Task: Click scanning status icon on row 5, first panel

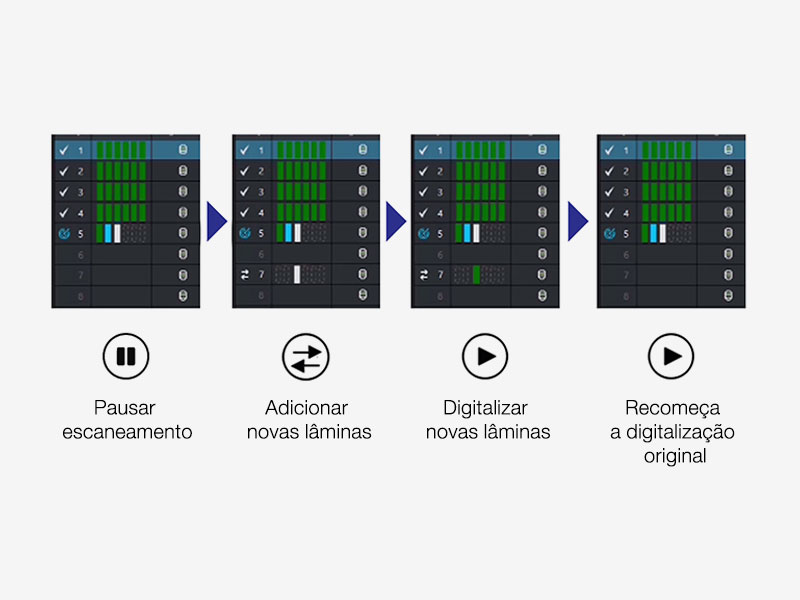Action: point(63,234)
